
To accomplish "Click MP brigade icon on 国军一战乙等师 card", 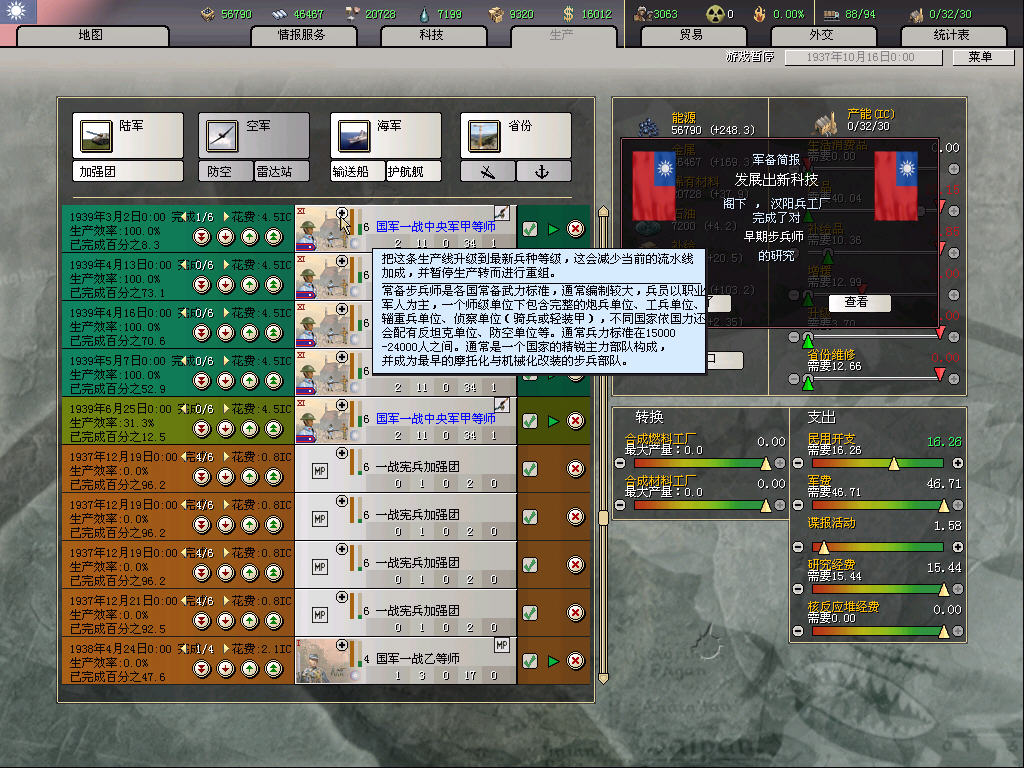I will (x=502, y=645).
